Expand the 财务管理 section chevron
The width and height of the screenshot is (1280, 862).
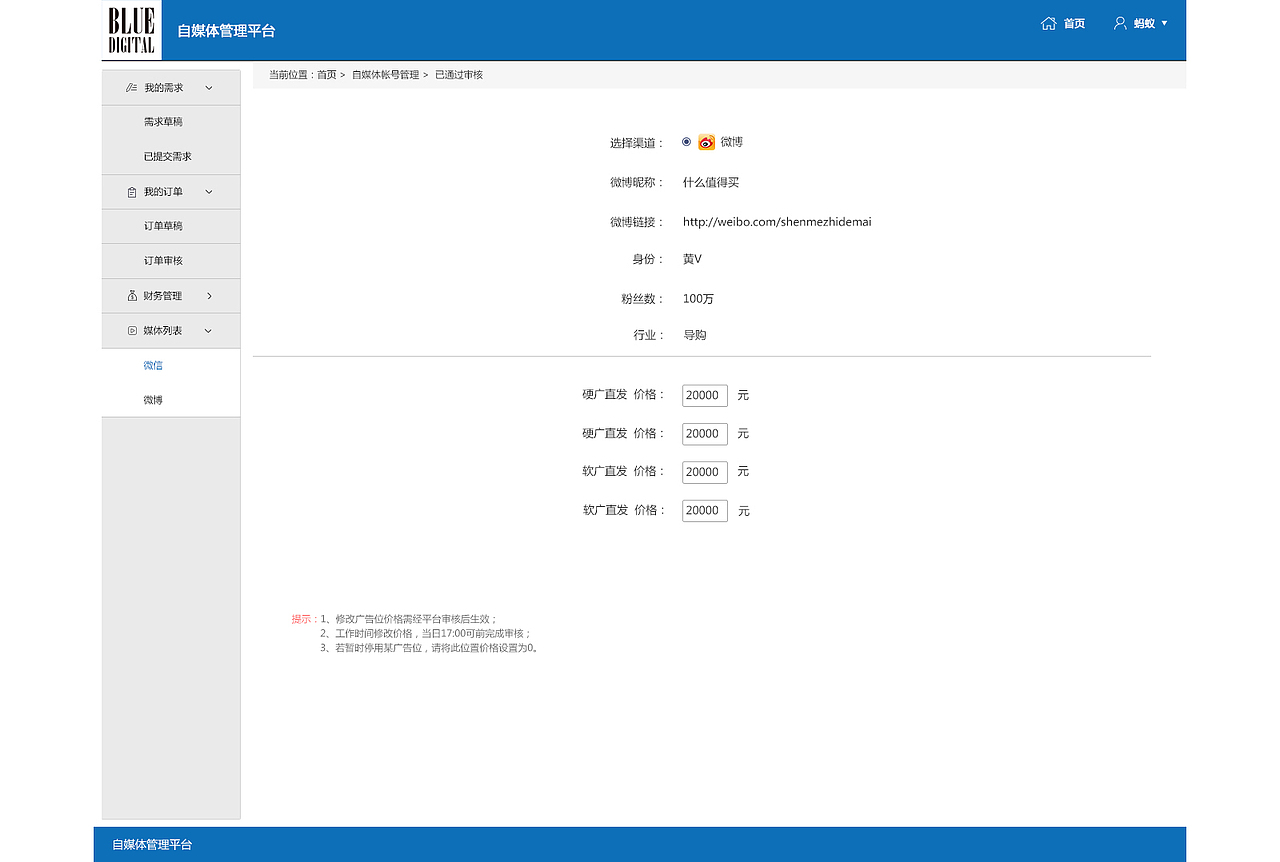pyautogui.click(x=209, y=296)
